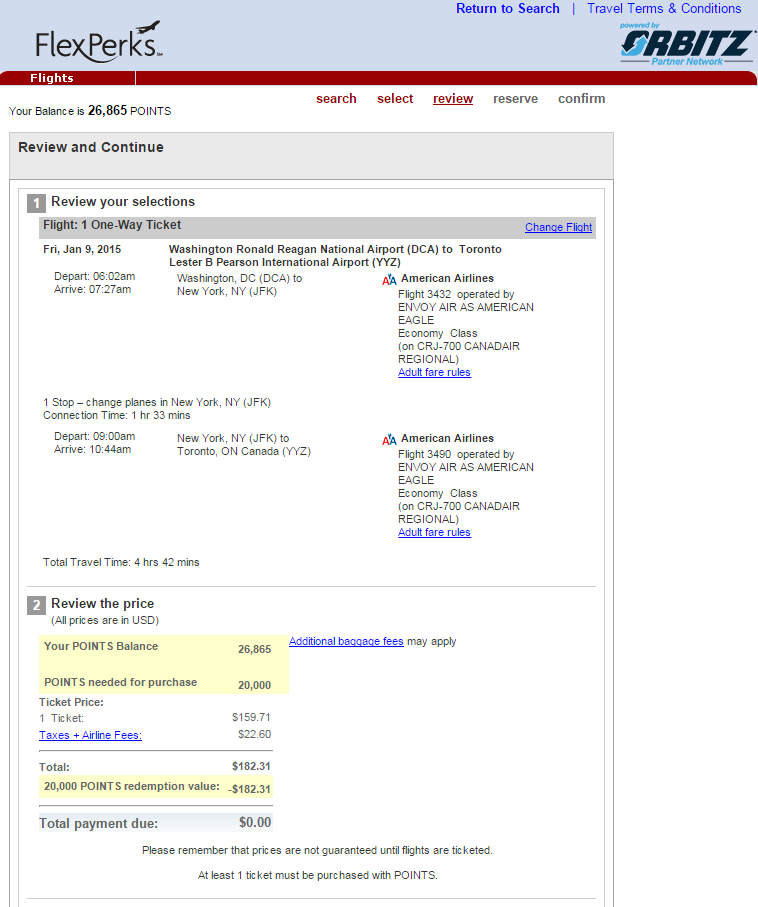This screenshot has width=758, height=907.
Task: Go to the search step
Action: click(x=336, y=99)
